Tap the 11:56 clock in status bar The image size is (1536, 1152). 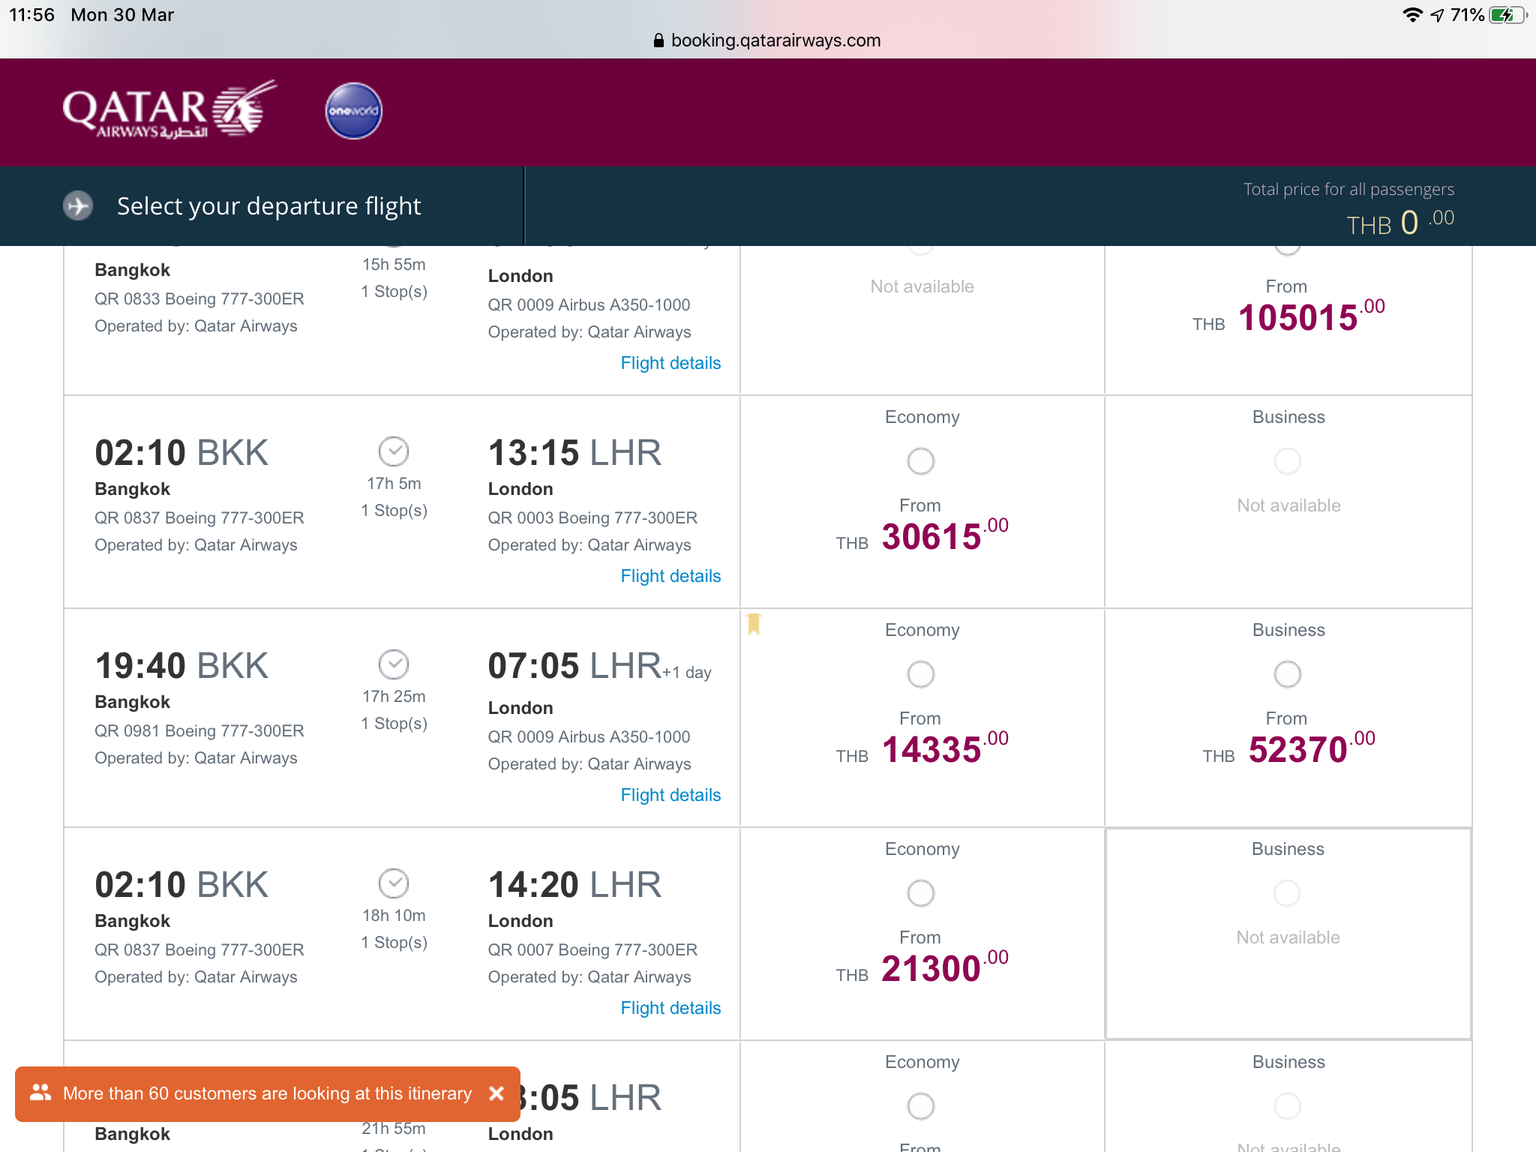32,15
